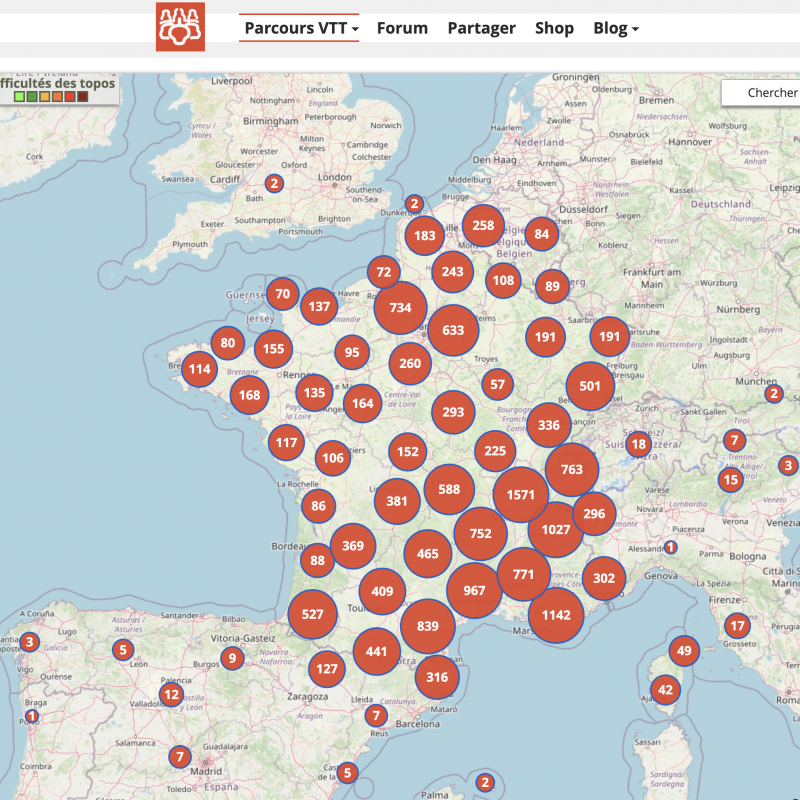The width and height of the screenshot is (800, 800).
Task: Open the Shop link
Action: point(554,28)
